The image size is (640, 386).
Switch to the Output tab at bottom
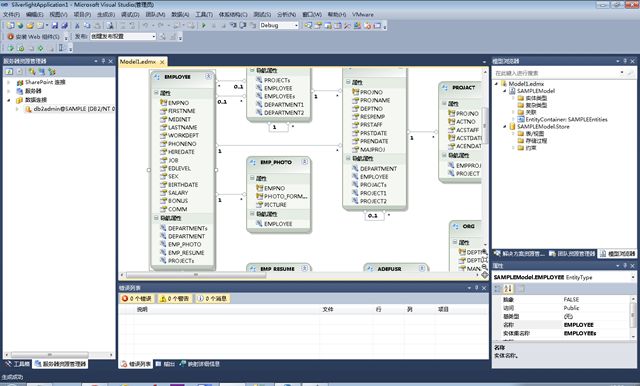(x=166, y=364)
